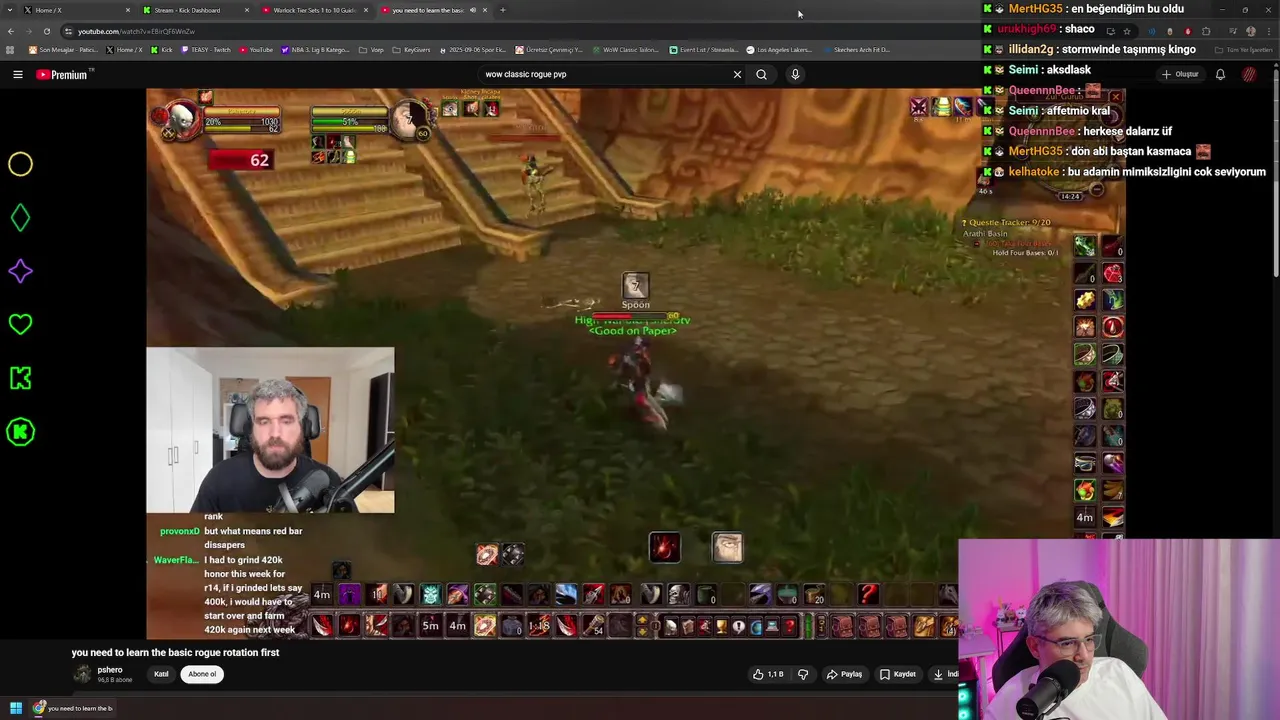1280x720 pixels.
Task: Open the pshero channel name link
Action: [110, 670]
